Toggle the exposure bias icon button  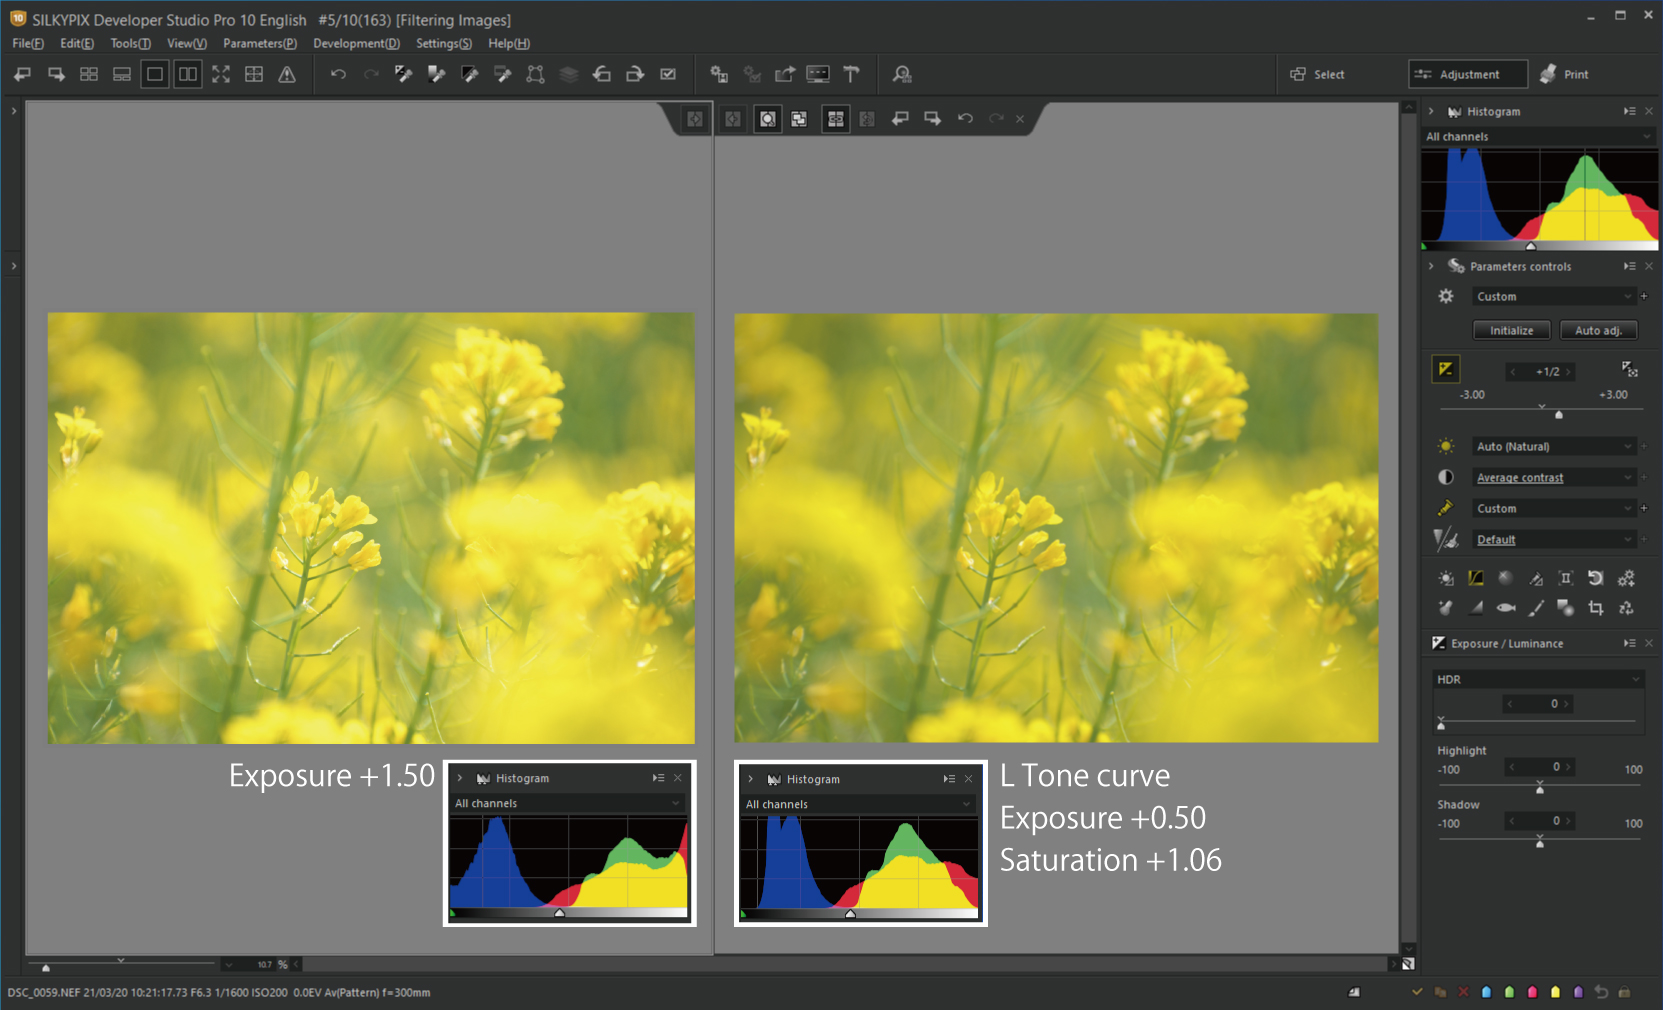point(1446,369)
